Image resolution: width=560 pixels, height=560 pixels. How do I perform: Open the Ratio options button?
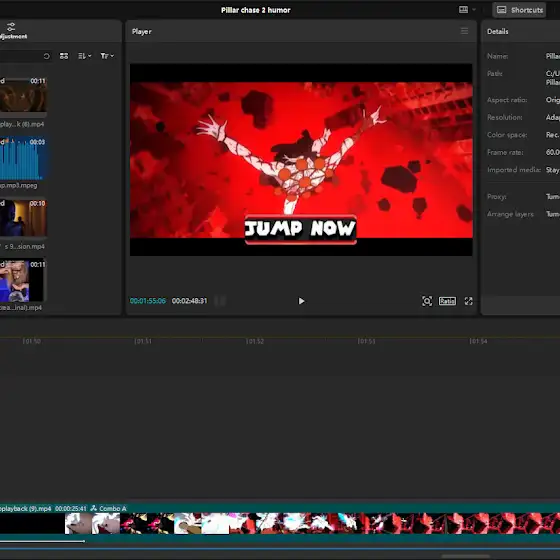tap(447, 301)
